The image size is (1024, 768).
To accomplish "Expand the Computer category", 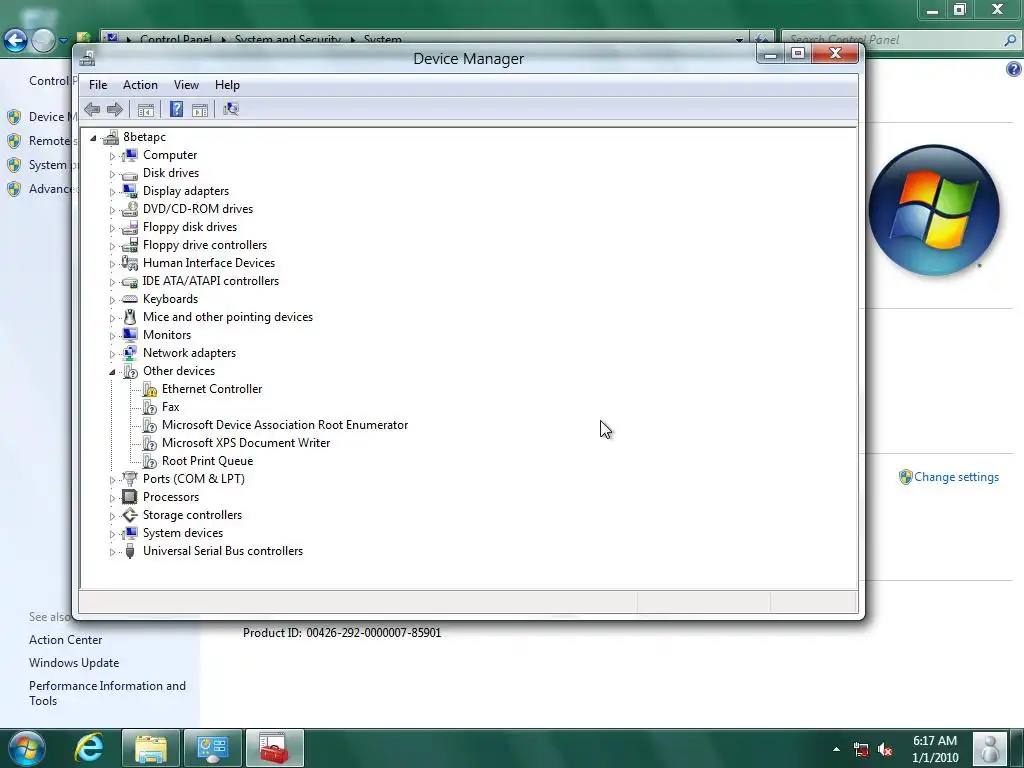I will [112, 156].
